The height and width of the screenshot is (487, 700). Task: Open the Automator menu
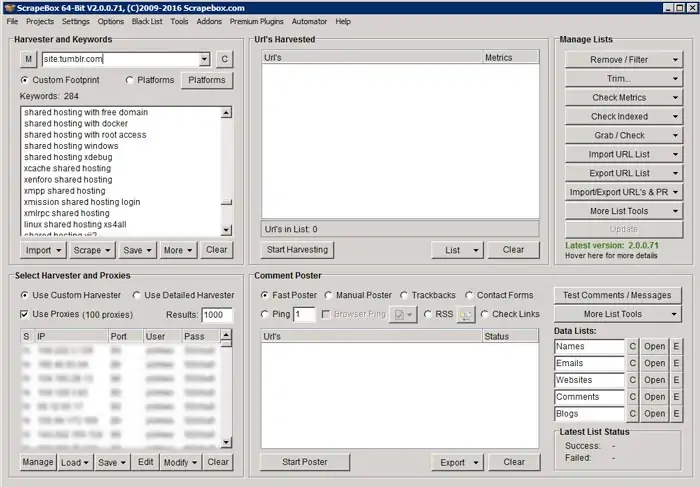309,21
